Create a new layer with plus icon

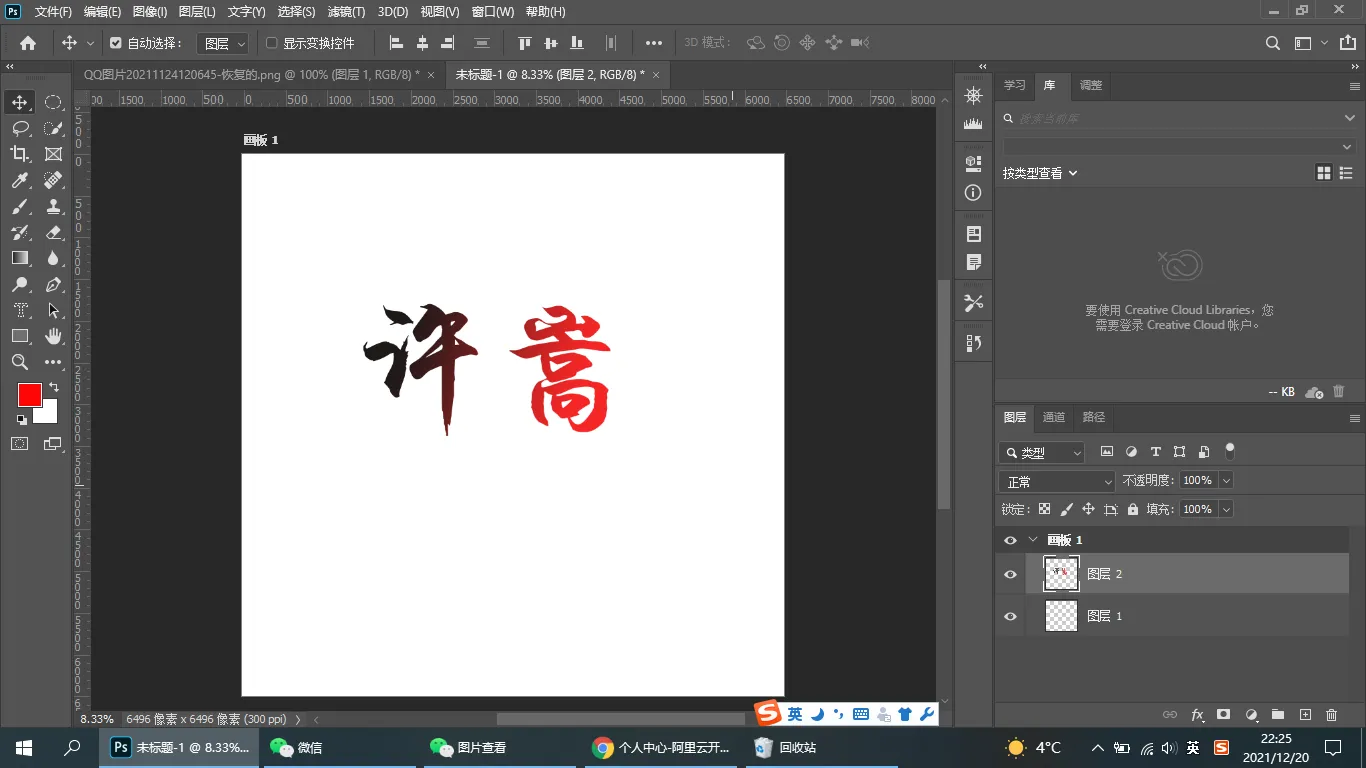click(1304, 715)
